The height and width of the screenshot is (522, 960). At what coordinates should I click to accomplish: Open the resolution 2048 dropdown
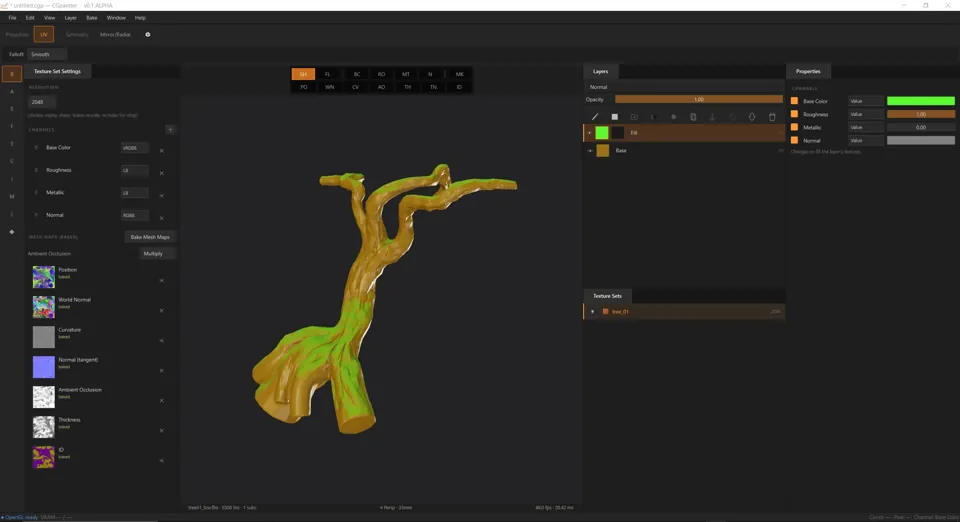point(42,102)
